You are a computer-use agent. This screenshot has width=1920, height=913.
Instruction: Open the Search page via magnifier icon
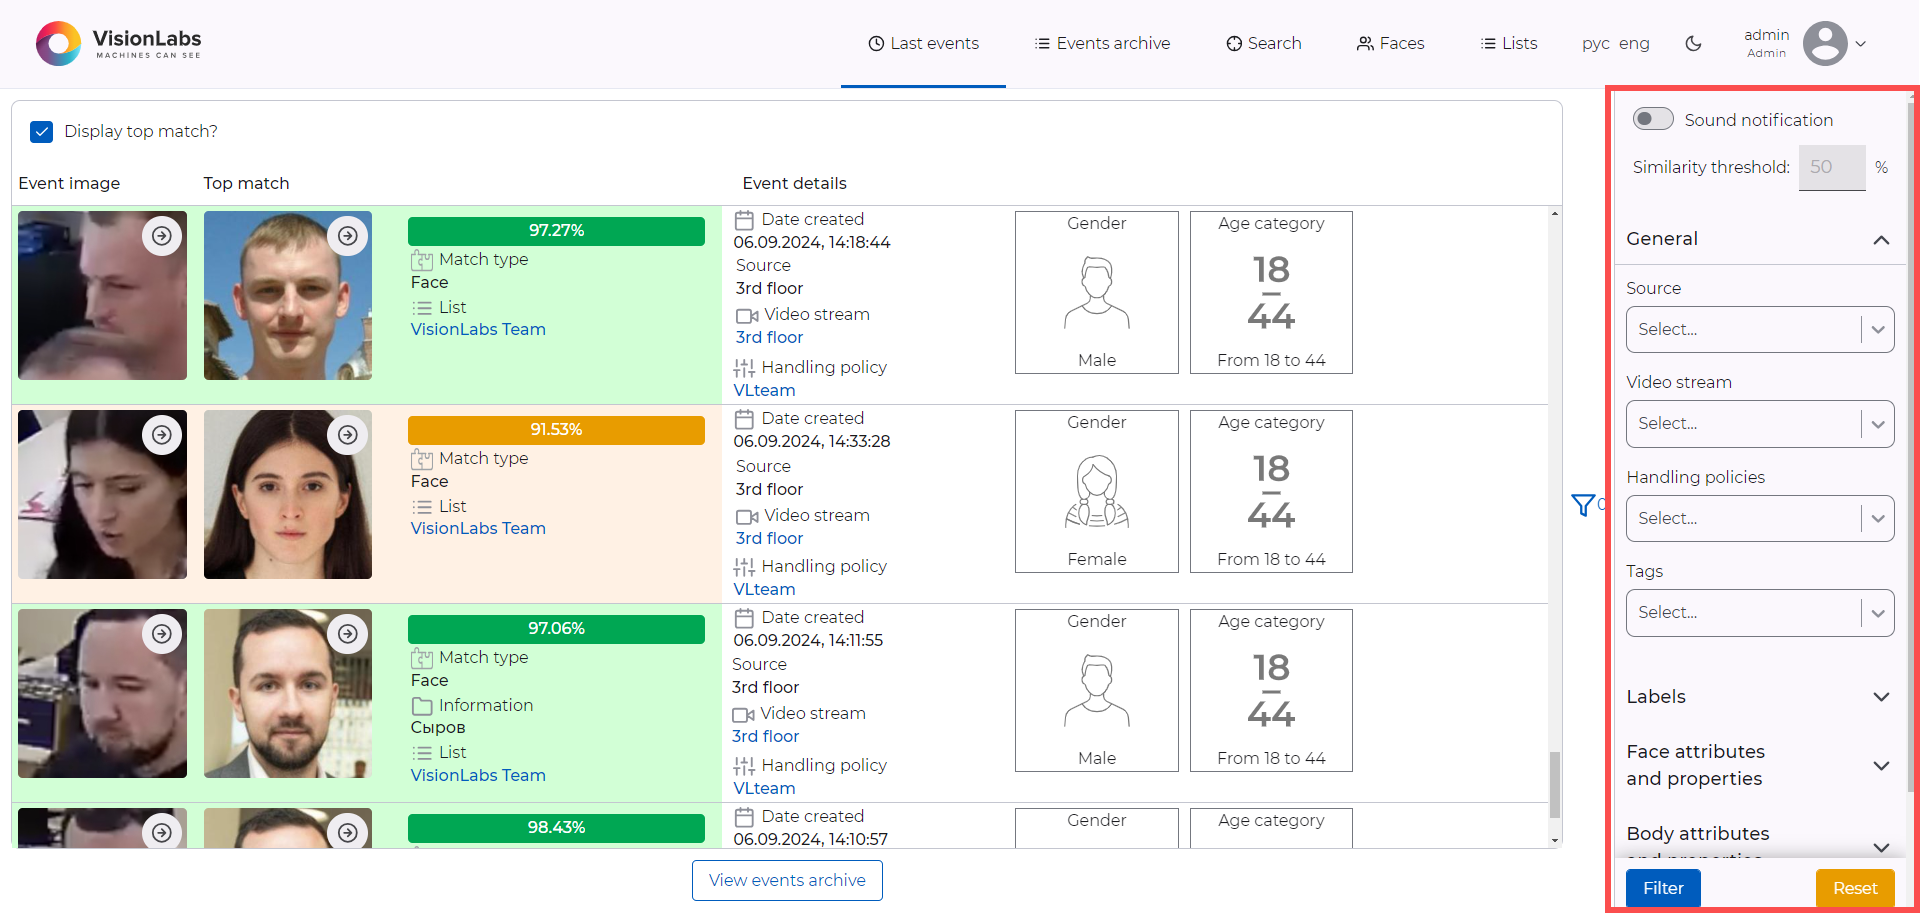(1232, 43)
